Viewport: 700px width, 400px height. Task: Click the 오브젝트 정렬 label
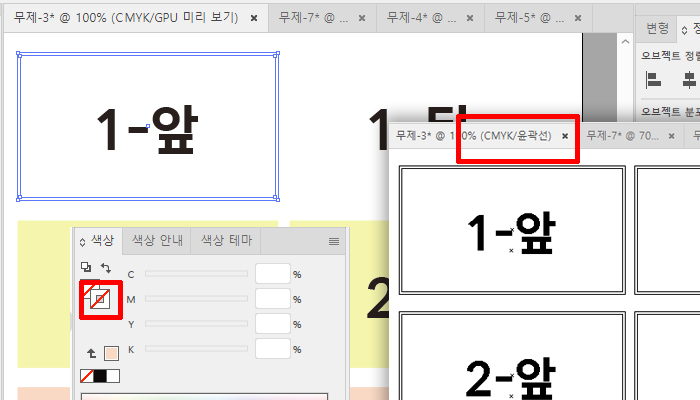[670, 56]
